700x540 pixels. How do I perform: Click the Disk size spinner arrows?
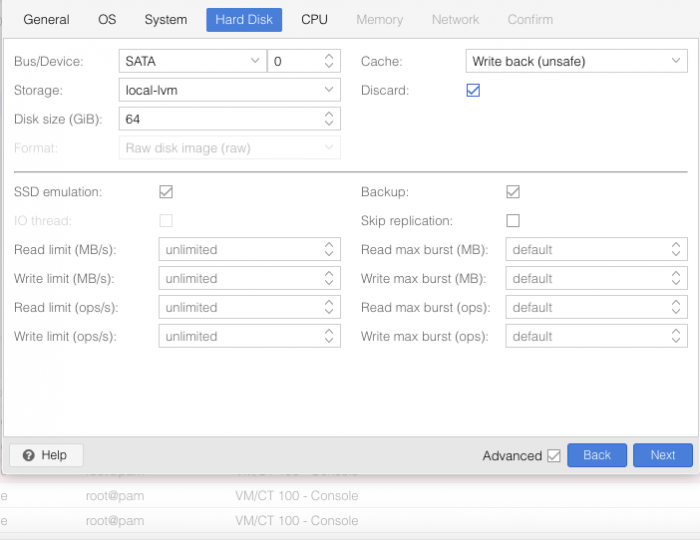pyautogui.click(x=329, y=119)
